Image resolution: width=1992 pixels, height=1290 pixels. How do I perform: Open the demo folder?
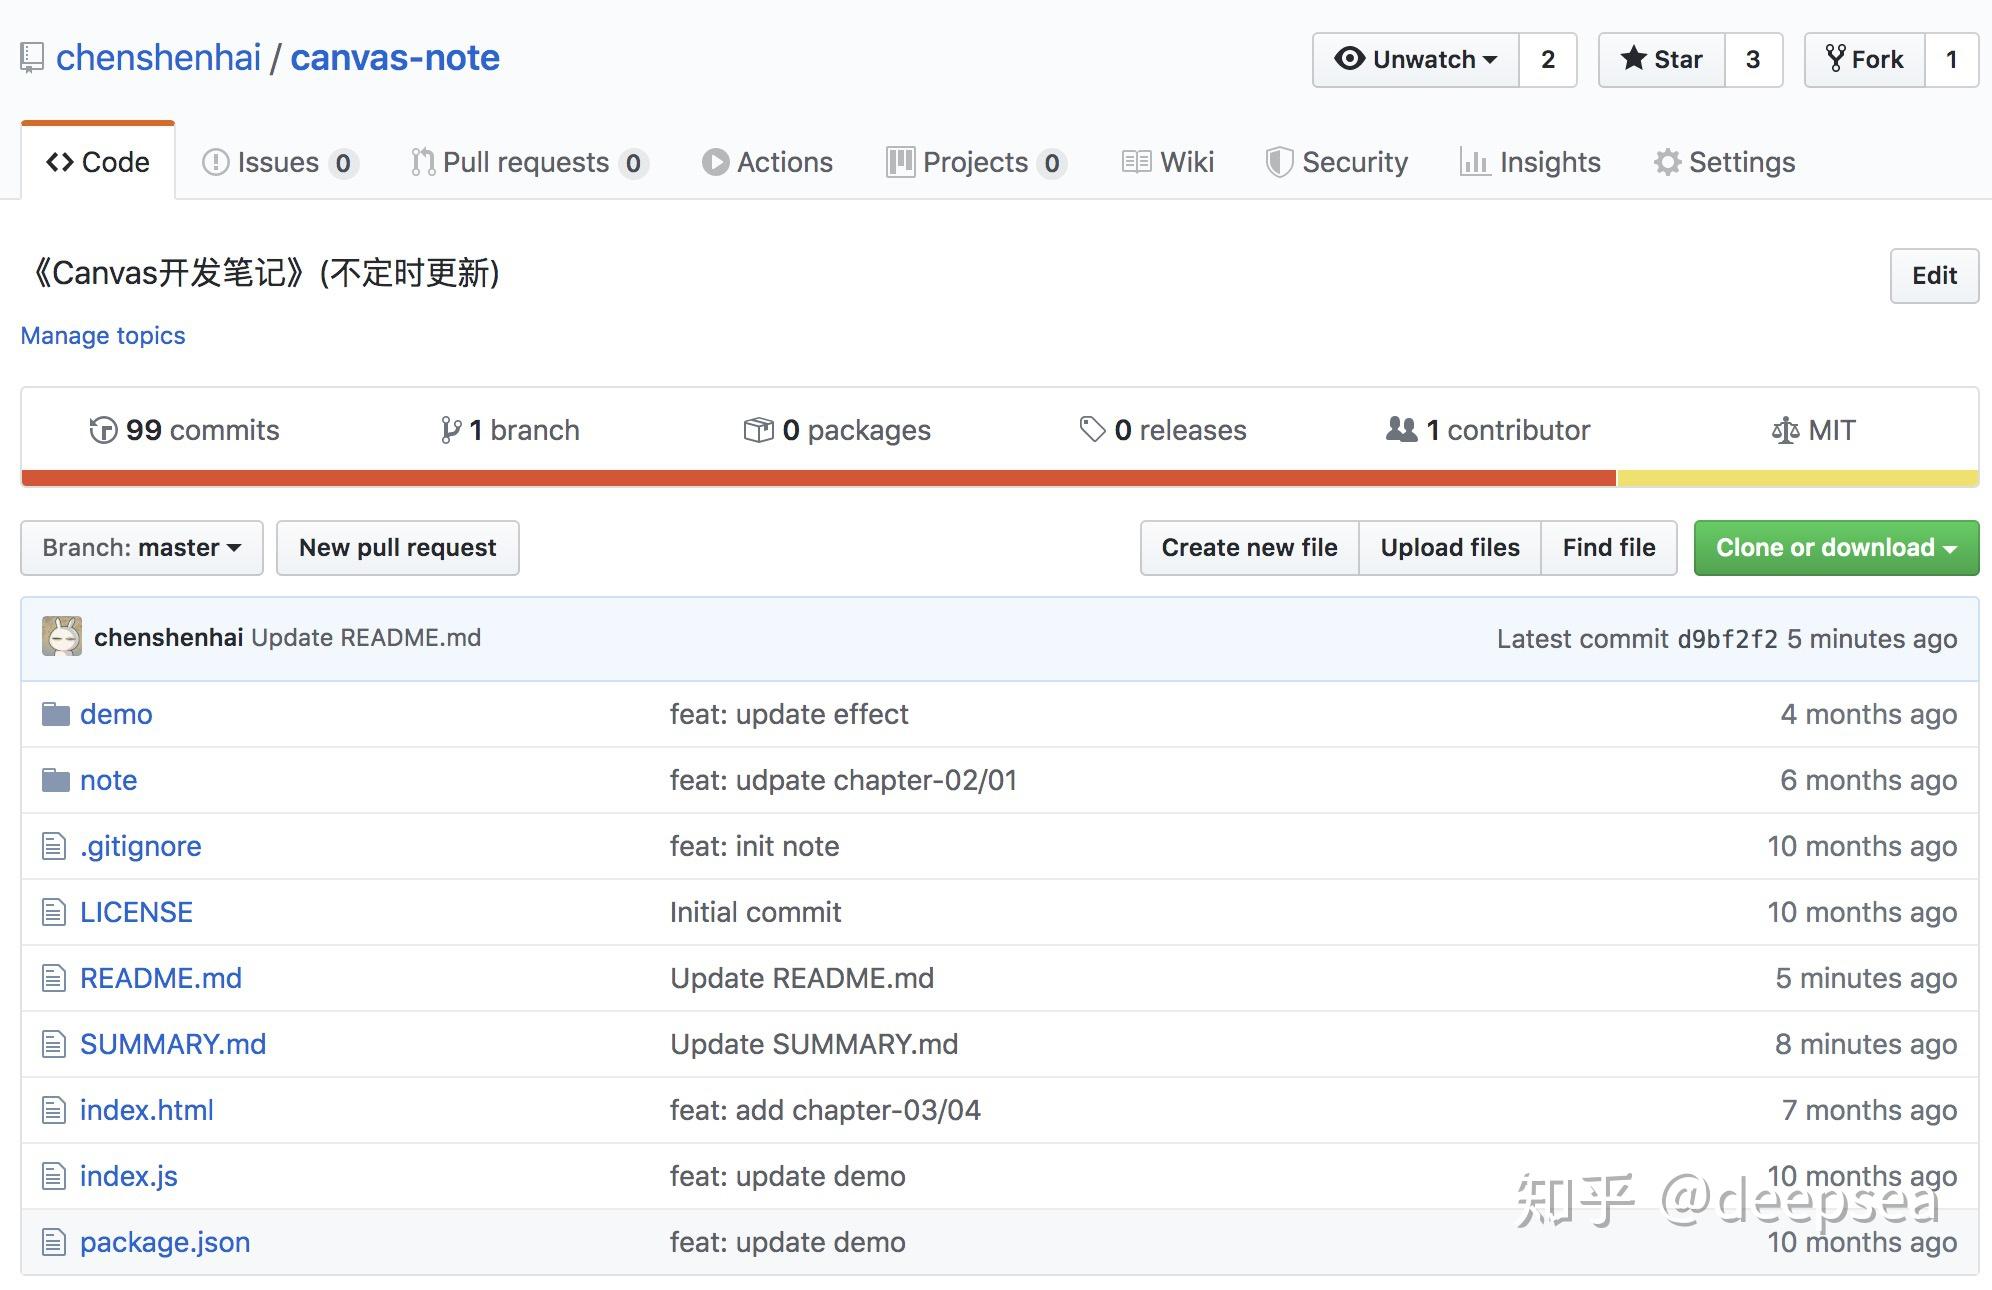pyautogui.click(x=116, y=714)
